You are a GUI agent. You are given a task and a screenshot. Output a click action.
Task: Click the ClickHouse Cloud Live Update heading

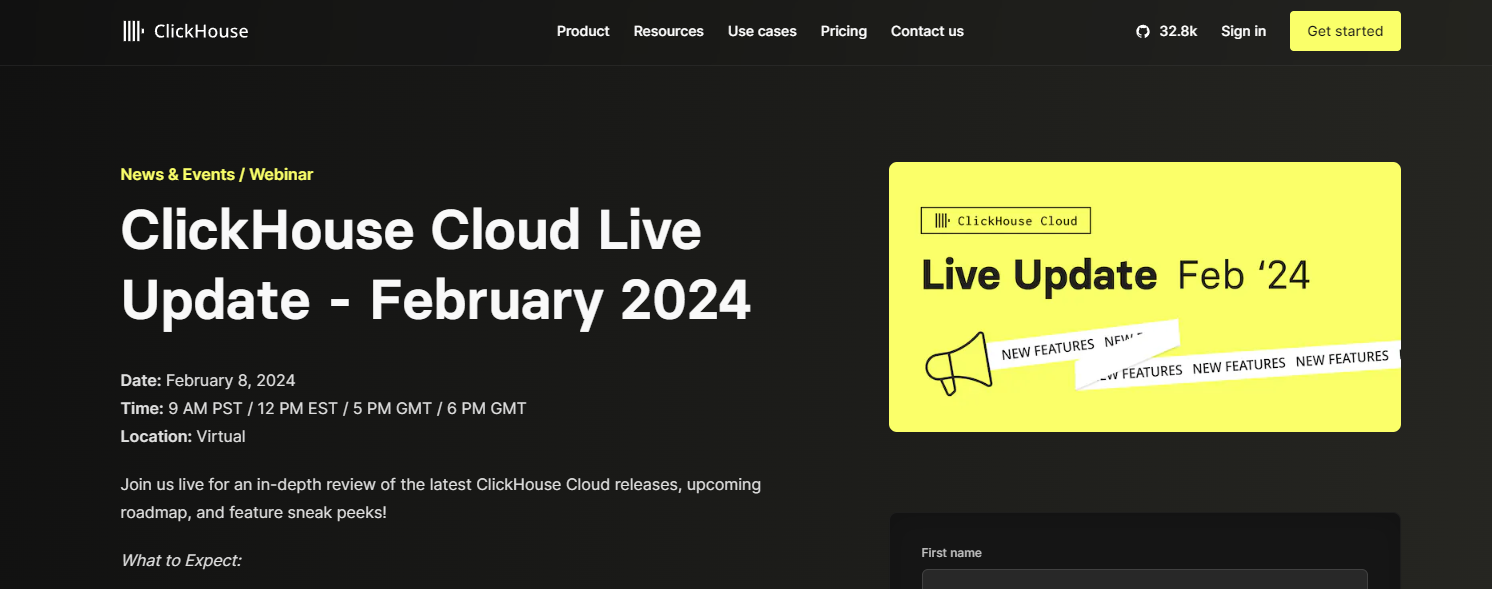[x=436, y=265]
